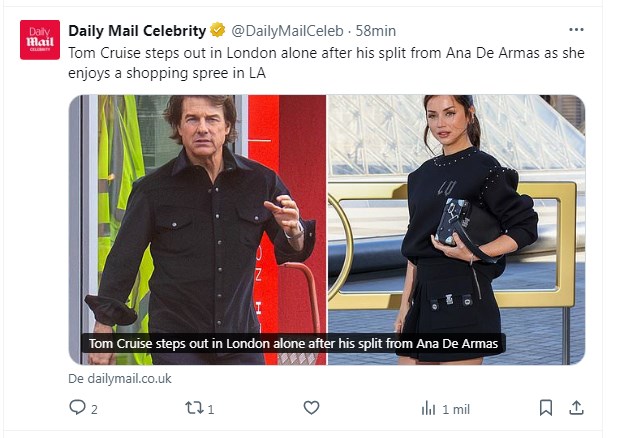Viewport: 620px width, 438px height.
Task: Click the article caption overlay on the image
Action: (294, 343)
